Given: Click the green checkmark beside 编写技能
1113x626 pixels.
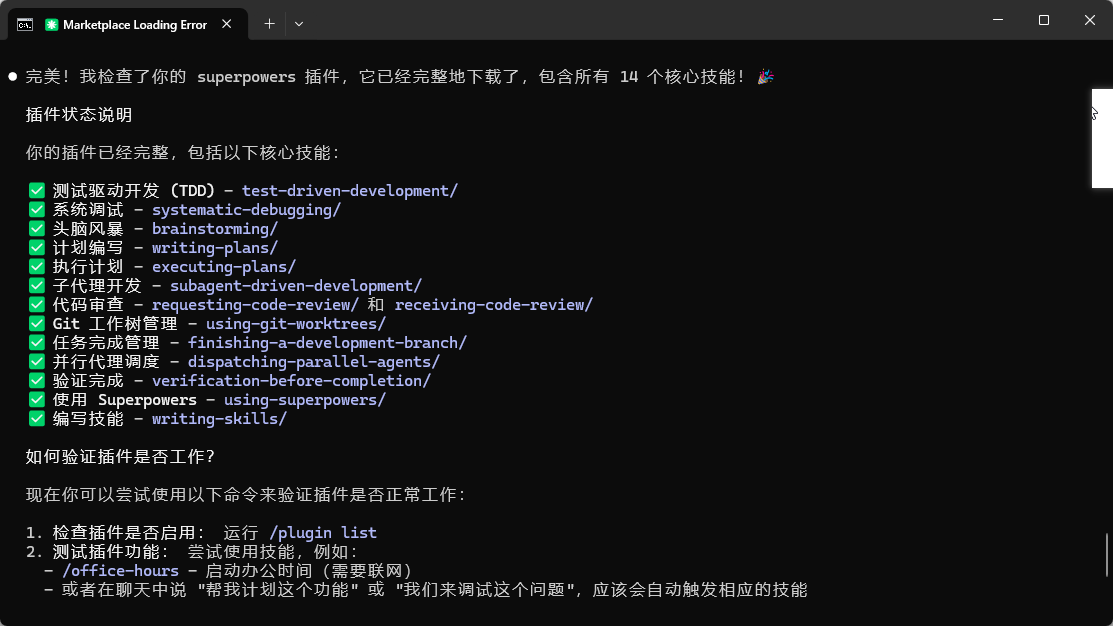Looking at the screenshot, I should point(37,419).
